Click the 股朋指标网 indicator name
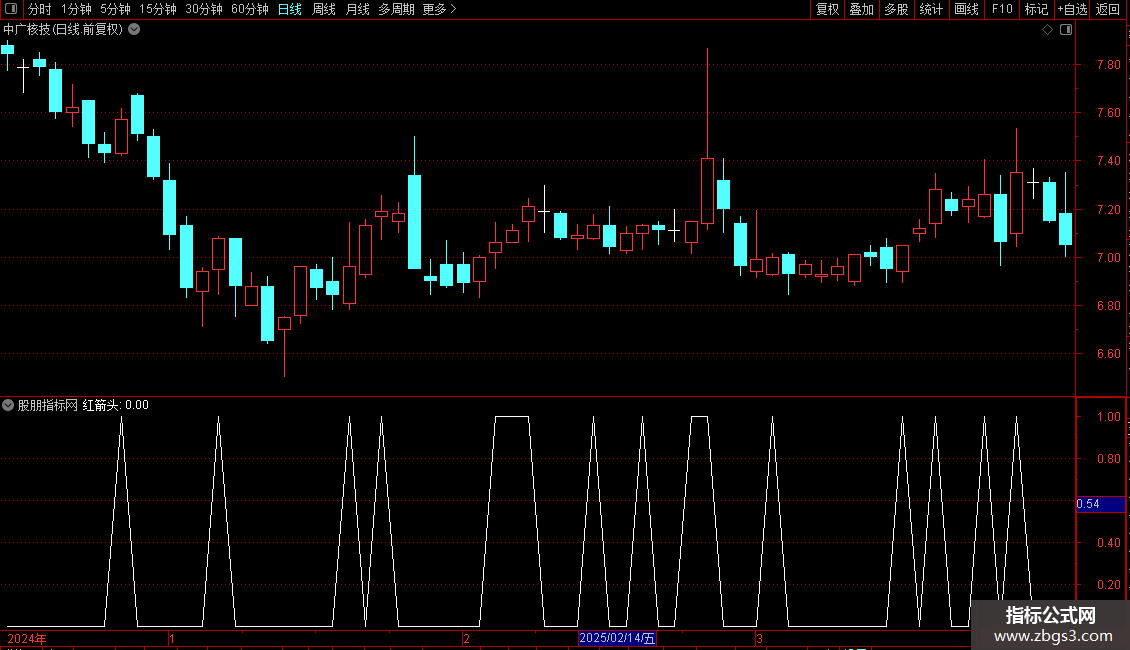1130x650 pixels. pyautogui.click(x=48, y=405)
